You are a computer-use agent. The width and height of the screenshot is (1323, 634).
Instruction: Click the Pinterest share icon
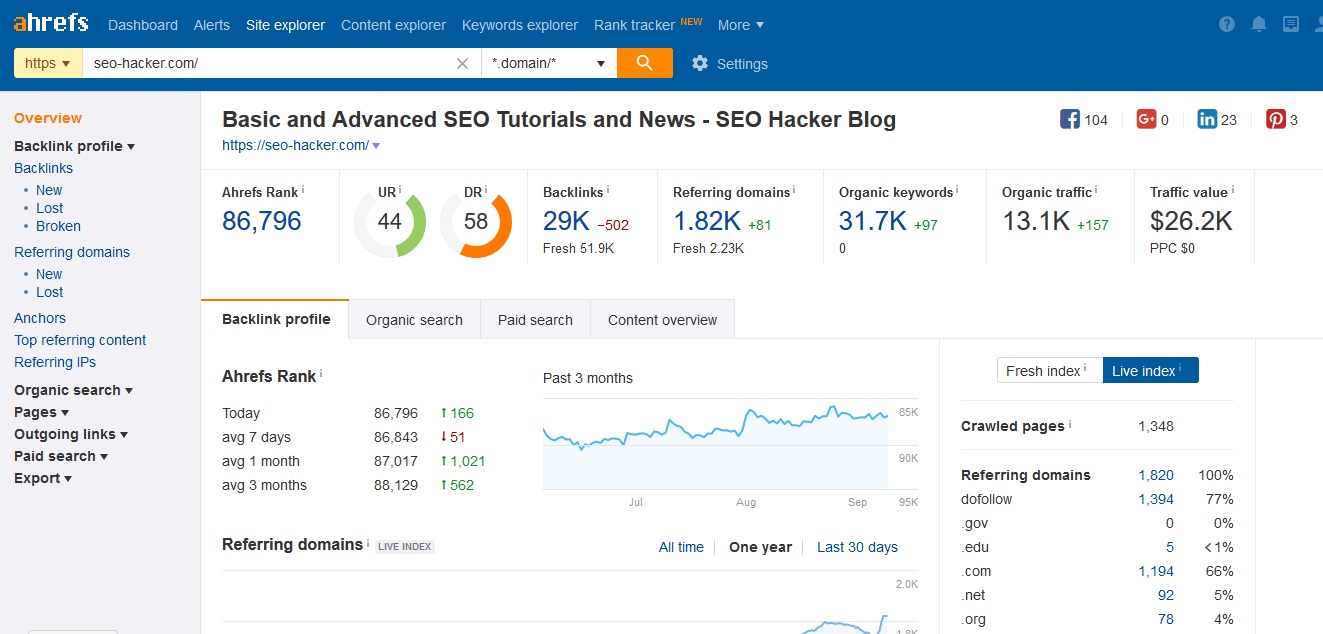coord(1276,119)
